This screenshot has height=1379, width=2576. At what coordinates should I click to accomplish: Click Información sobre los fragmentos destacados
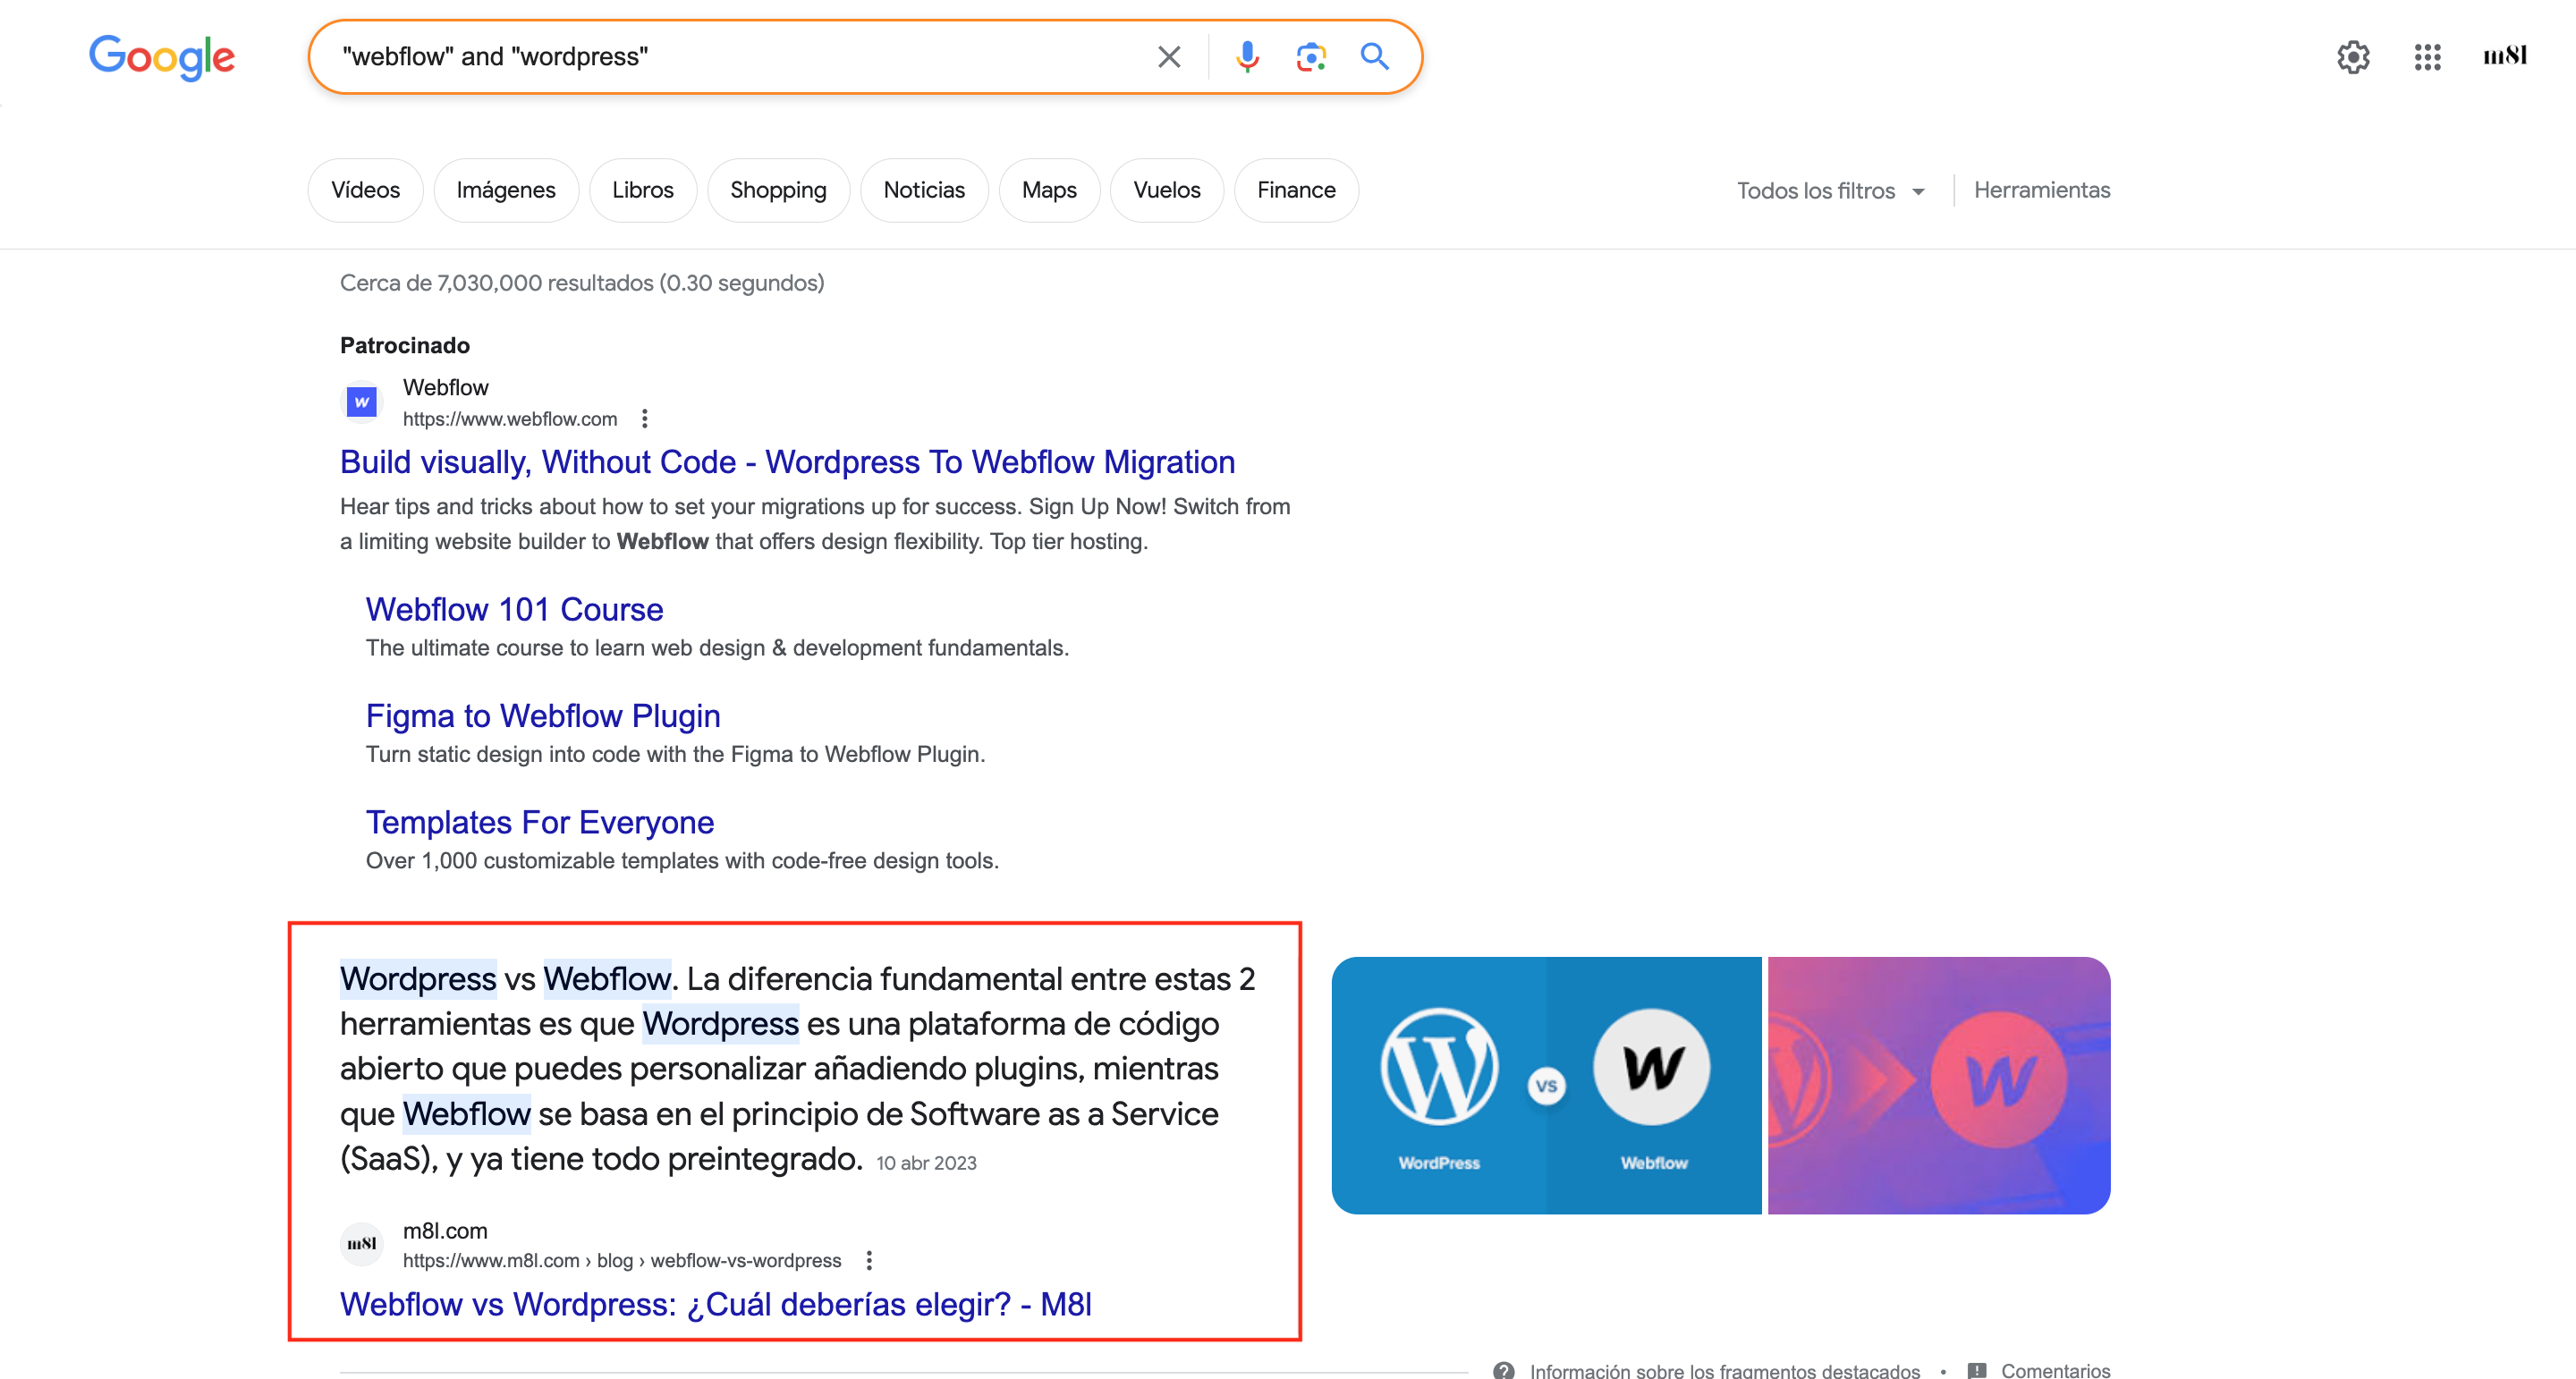[1724, 1371]
